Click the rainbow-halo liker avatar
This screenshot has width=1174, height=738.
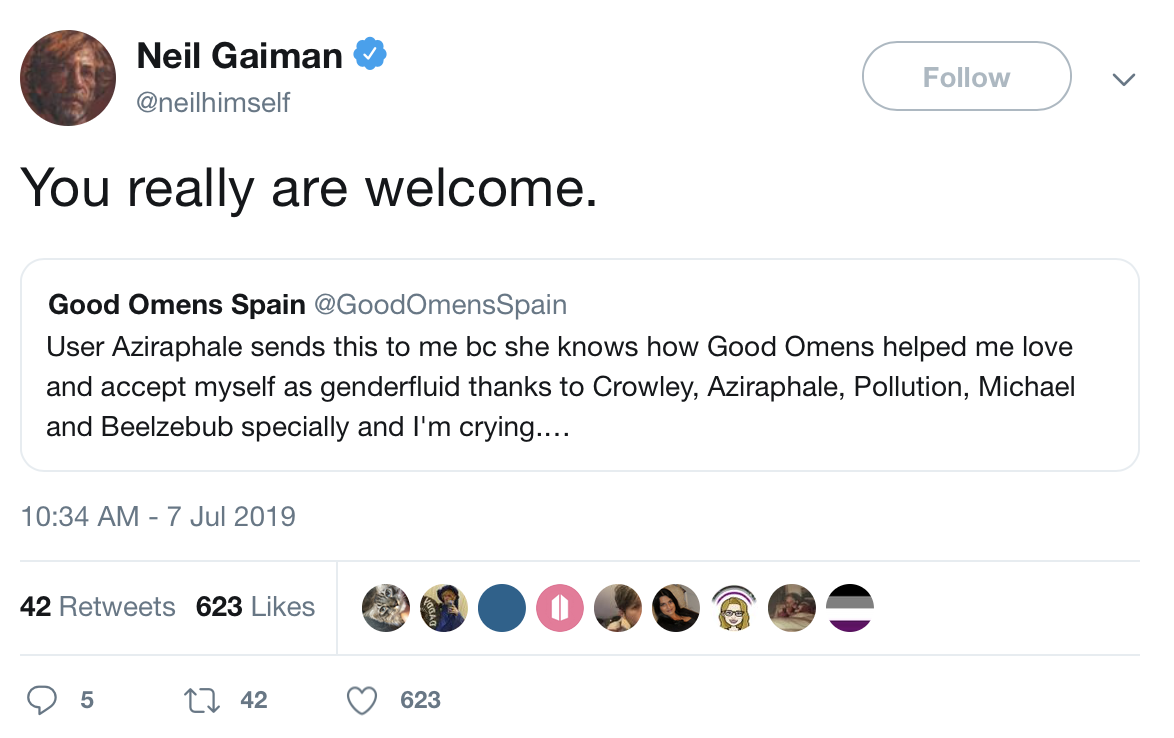(734, 608)
